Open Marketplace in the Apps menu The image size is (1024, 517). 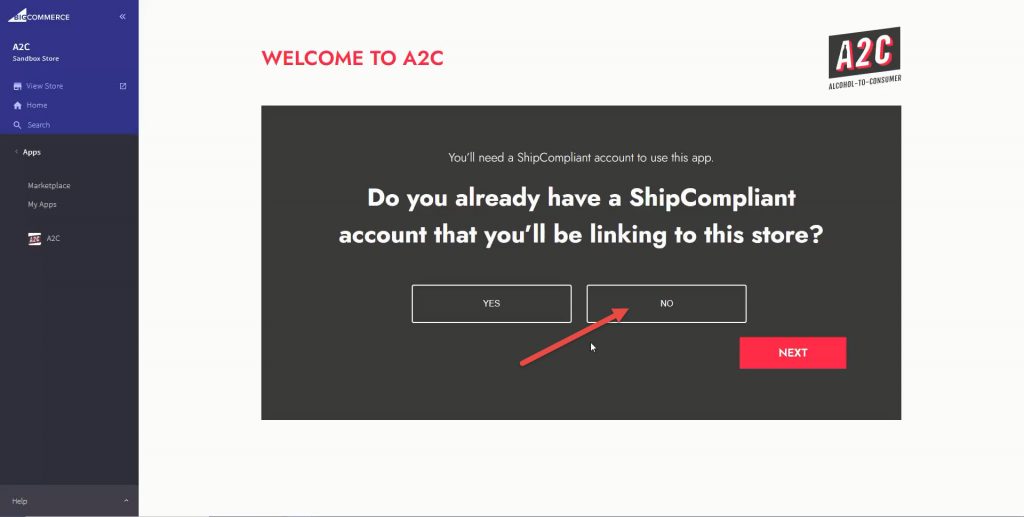[x=49, y=185]
